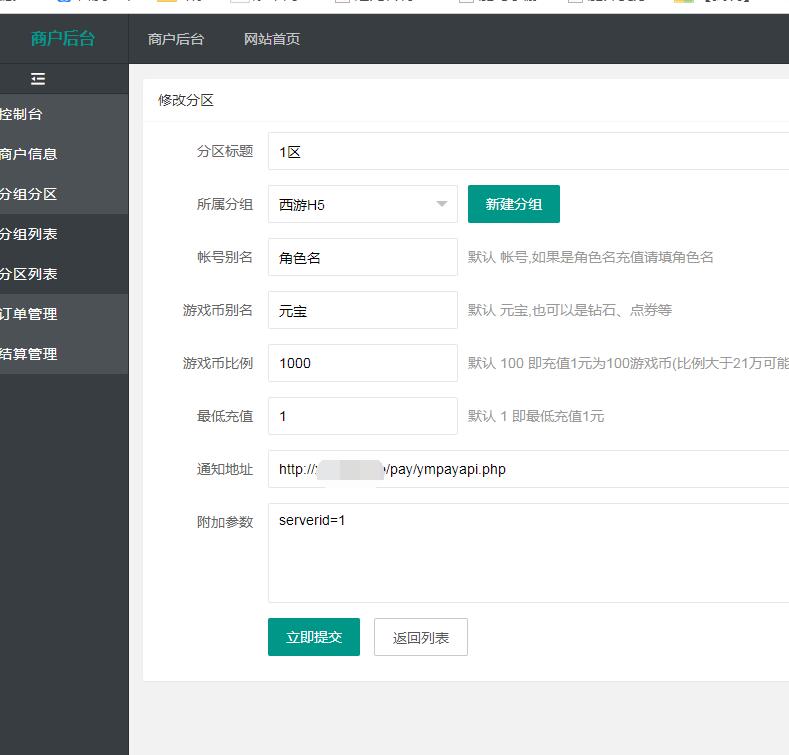The image size is (789, 755).
Task: Expand the 分组分区 sidebar section
Action: [x=29, y=194]
